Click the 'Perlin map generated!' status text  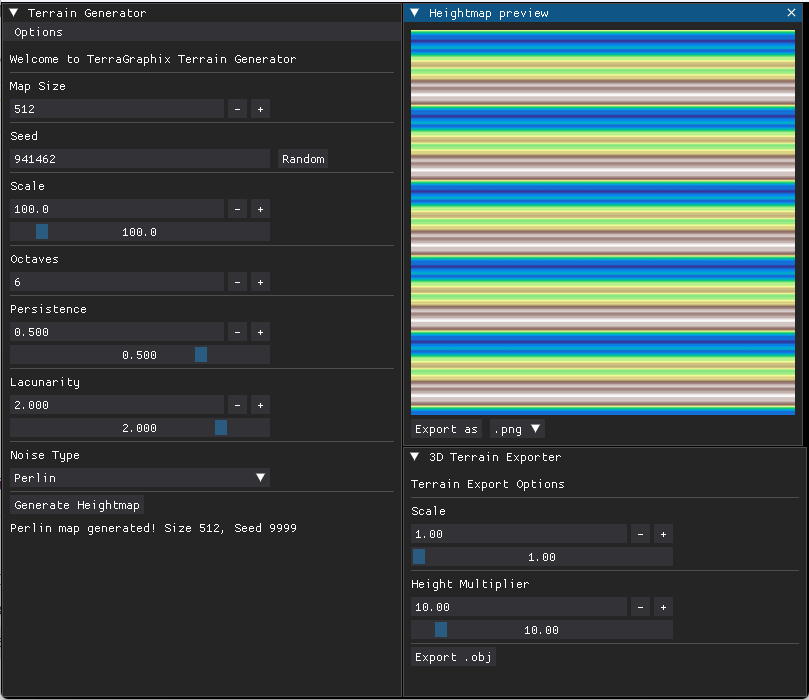[154, 528]
